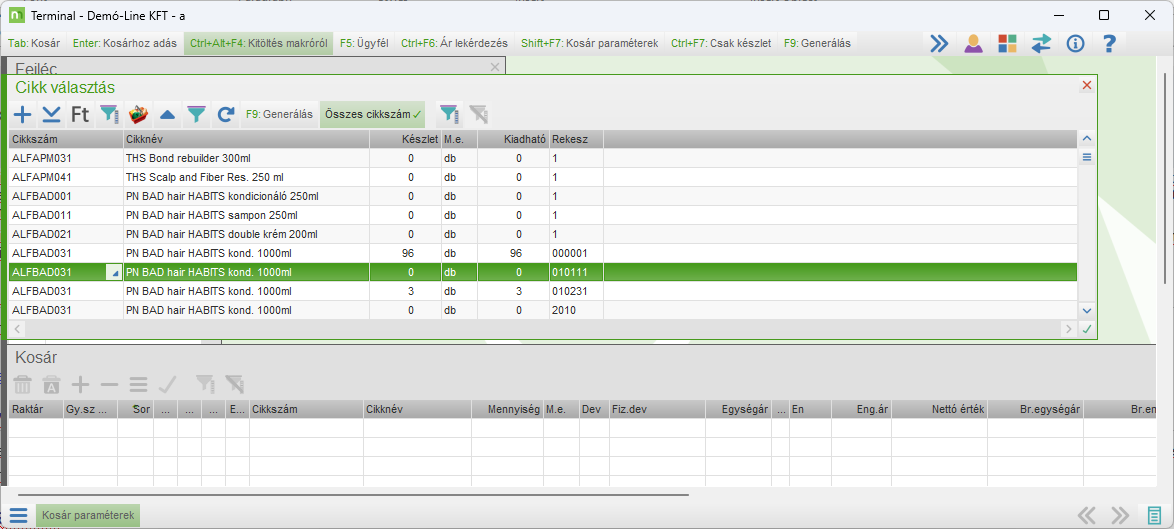Toggle Ctrl+Alt+F4: Kitöltés makróról
1174x529 pixels.
coord(258,43)
